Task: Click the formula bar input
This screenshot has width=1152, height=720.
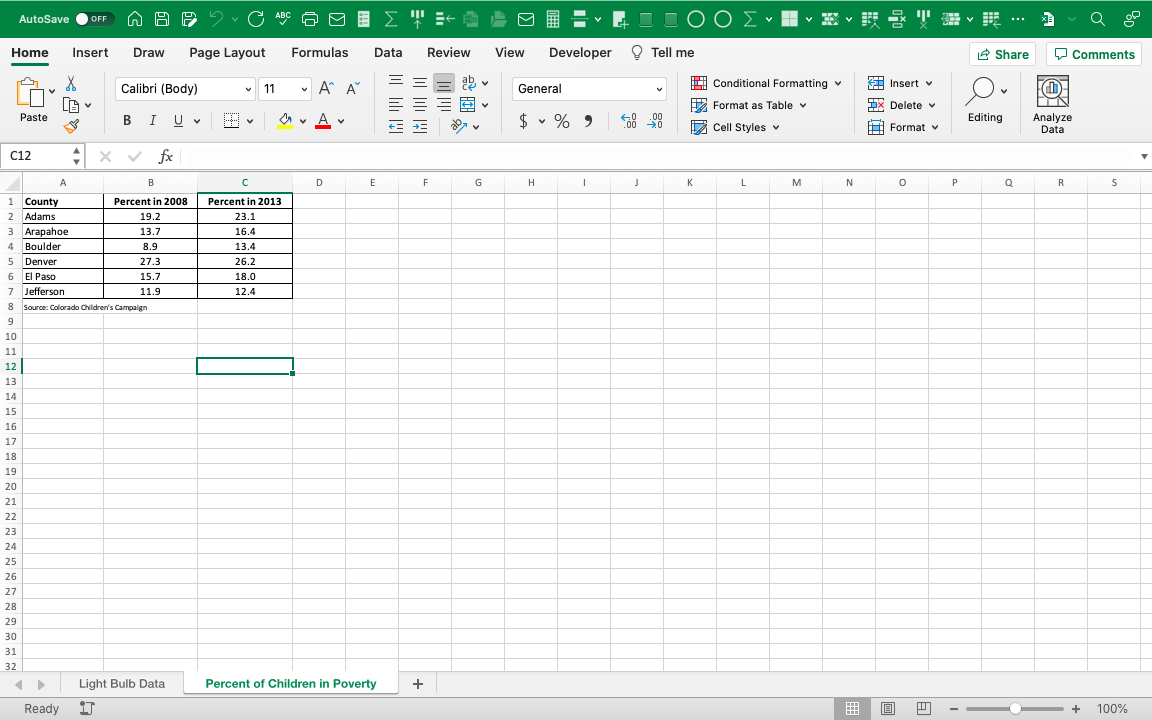Action: (x=658, y=156)
